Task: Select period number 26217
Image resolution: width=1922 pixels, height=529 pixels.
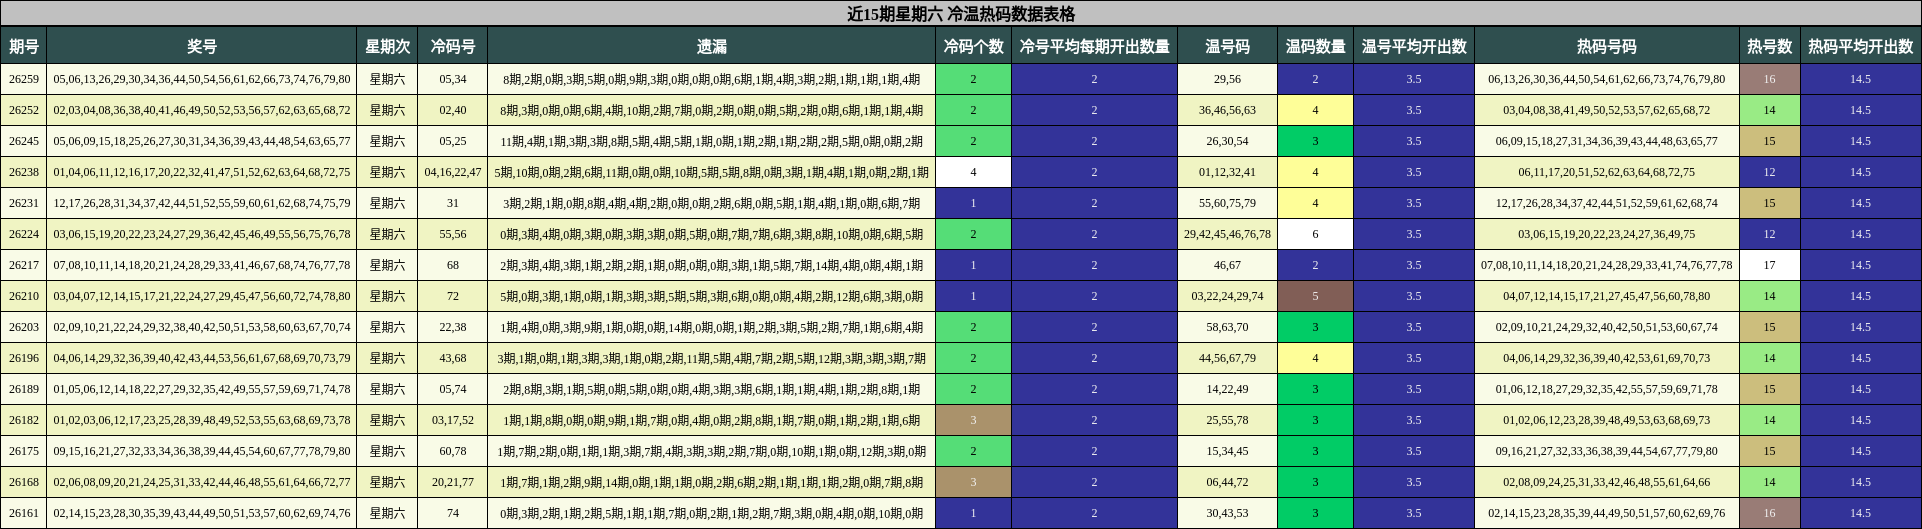Action: tap(24, 265)
